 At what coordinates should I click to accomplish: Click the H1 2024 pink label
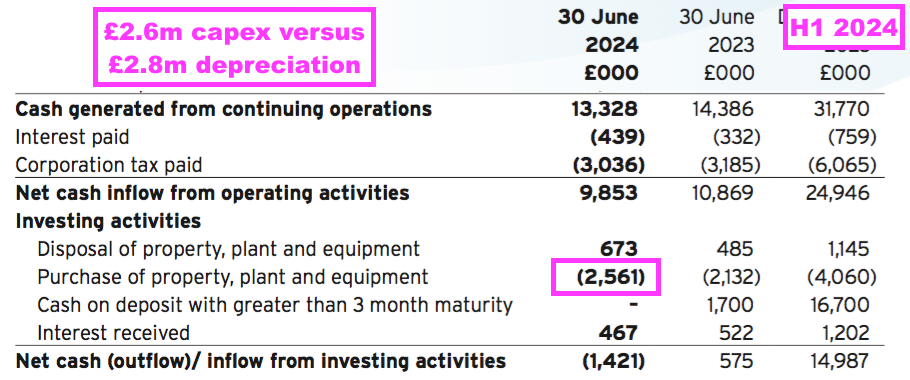844,27
